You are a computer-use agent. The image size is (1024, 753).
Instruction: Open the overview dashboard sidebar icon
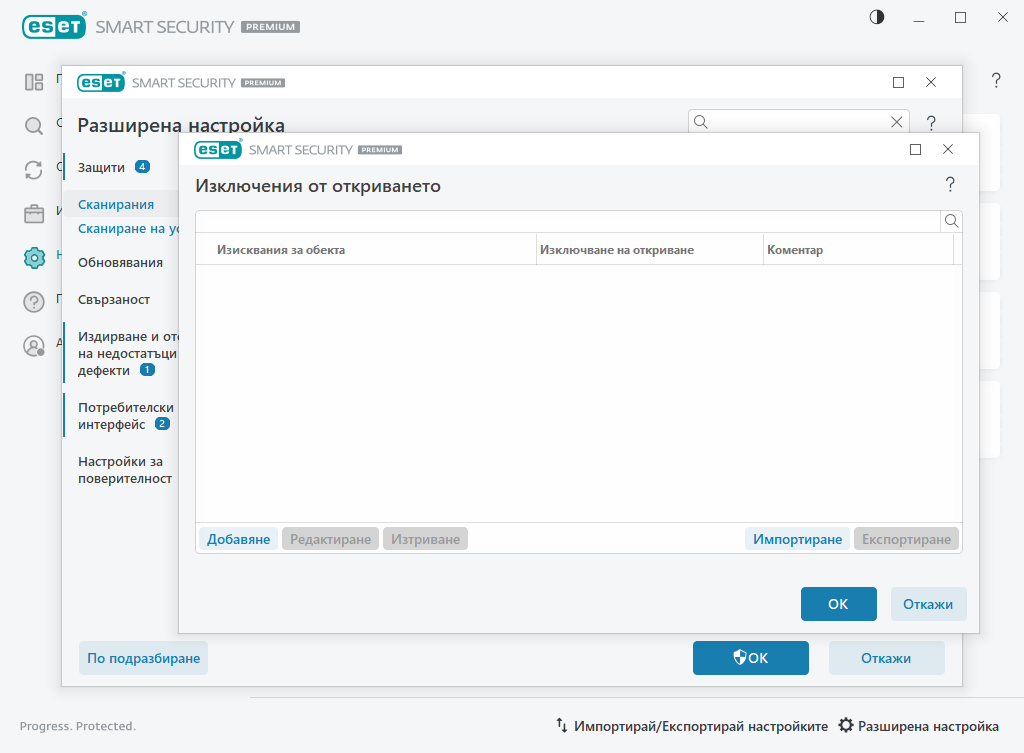(34, 82)
